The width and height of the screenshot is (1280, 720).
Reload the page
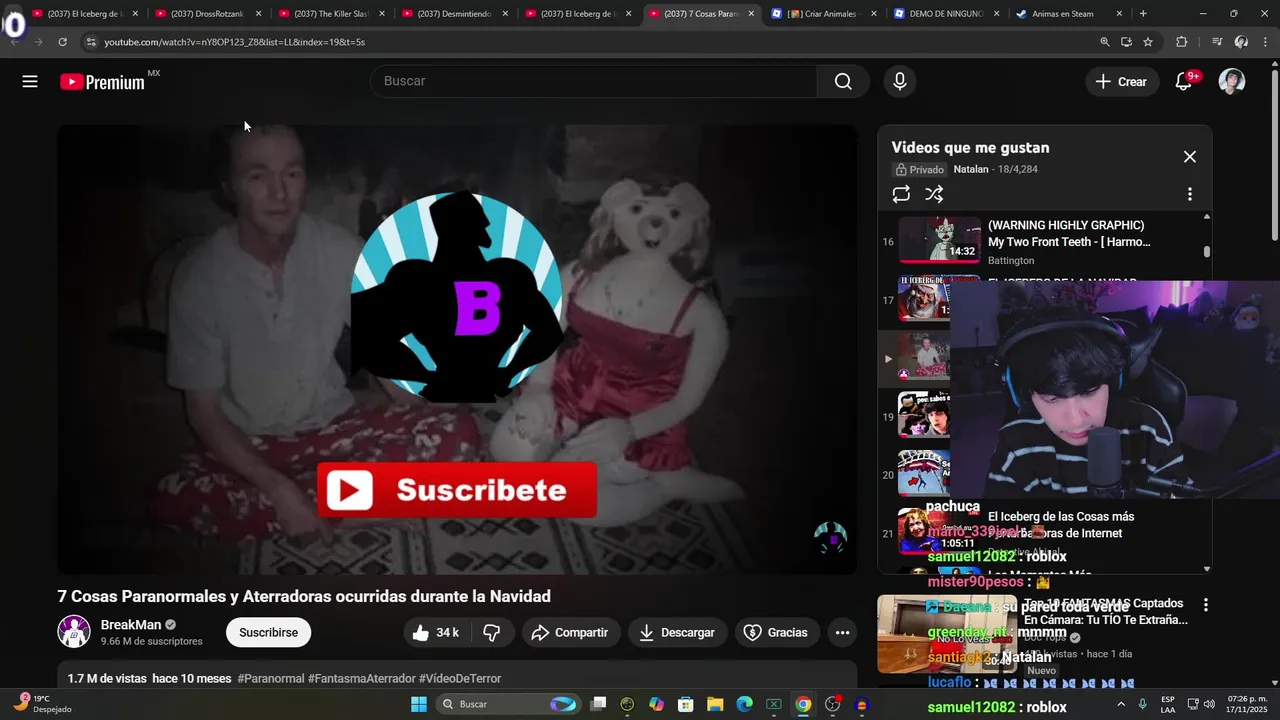coord(62,42)
